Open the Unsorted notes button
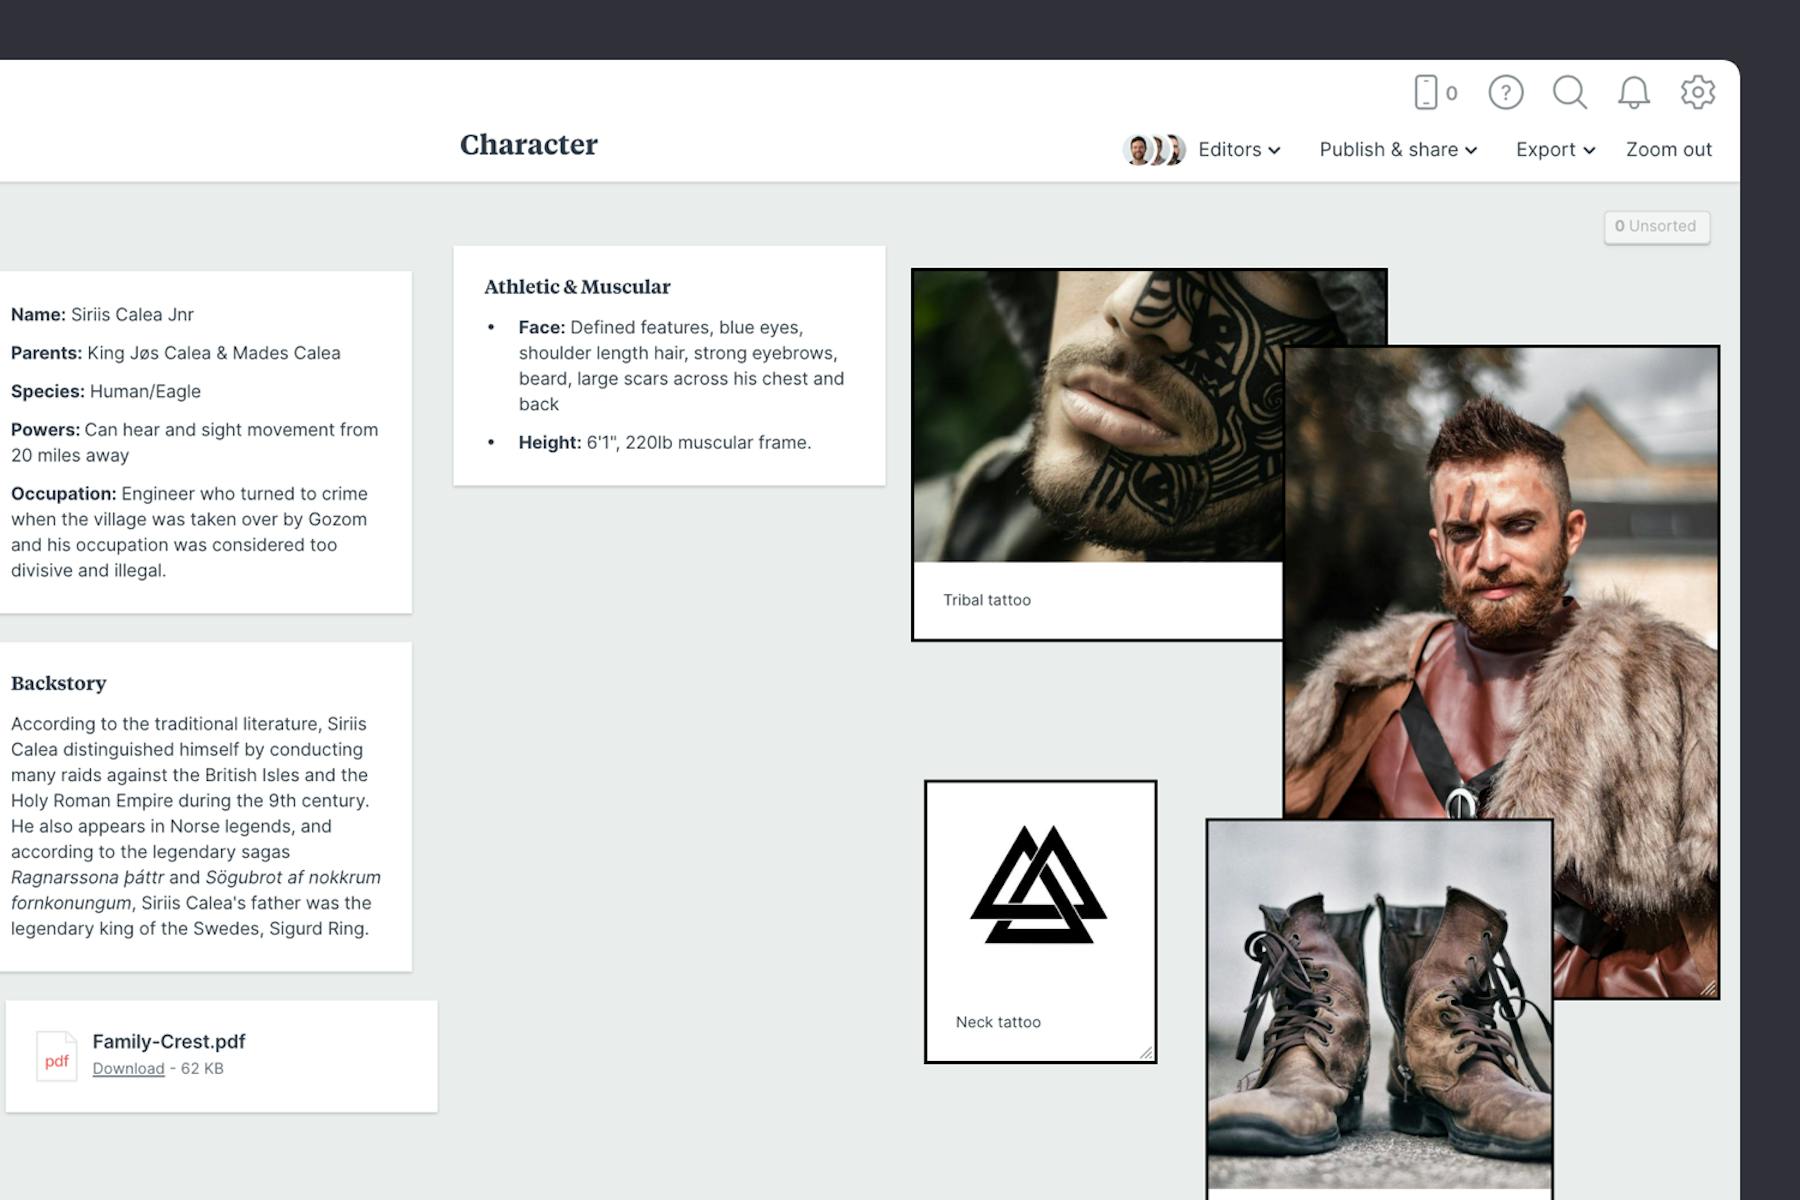This screenshot has height=1200, width=1800. [1656, 226]
